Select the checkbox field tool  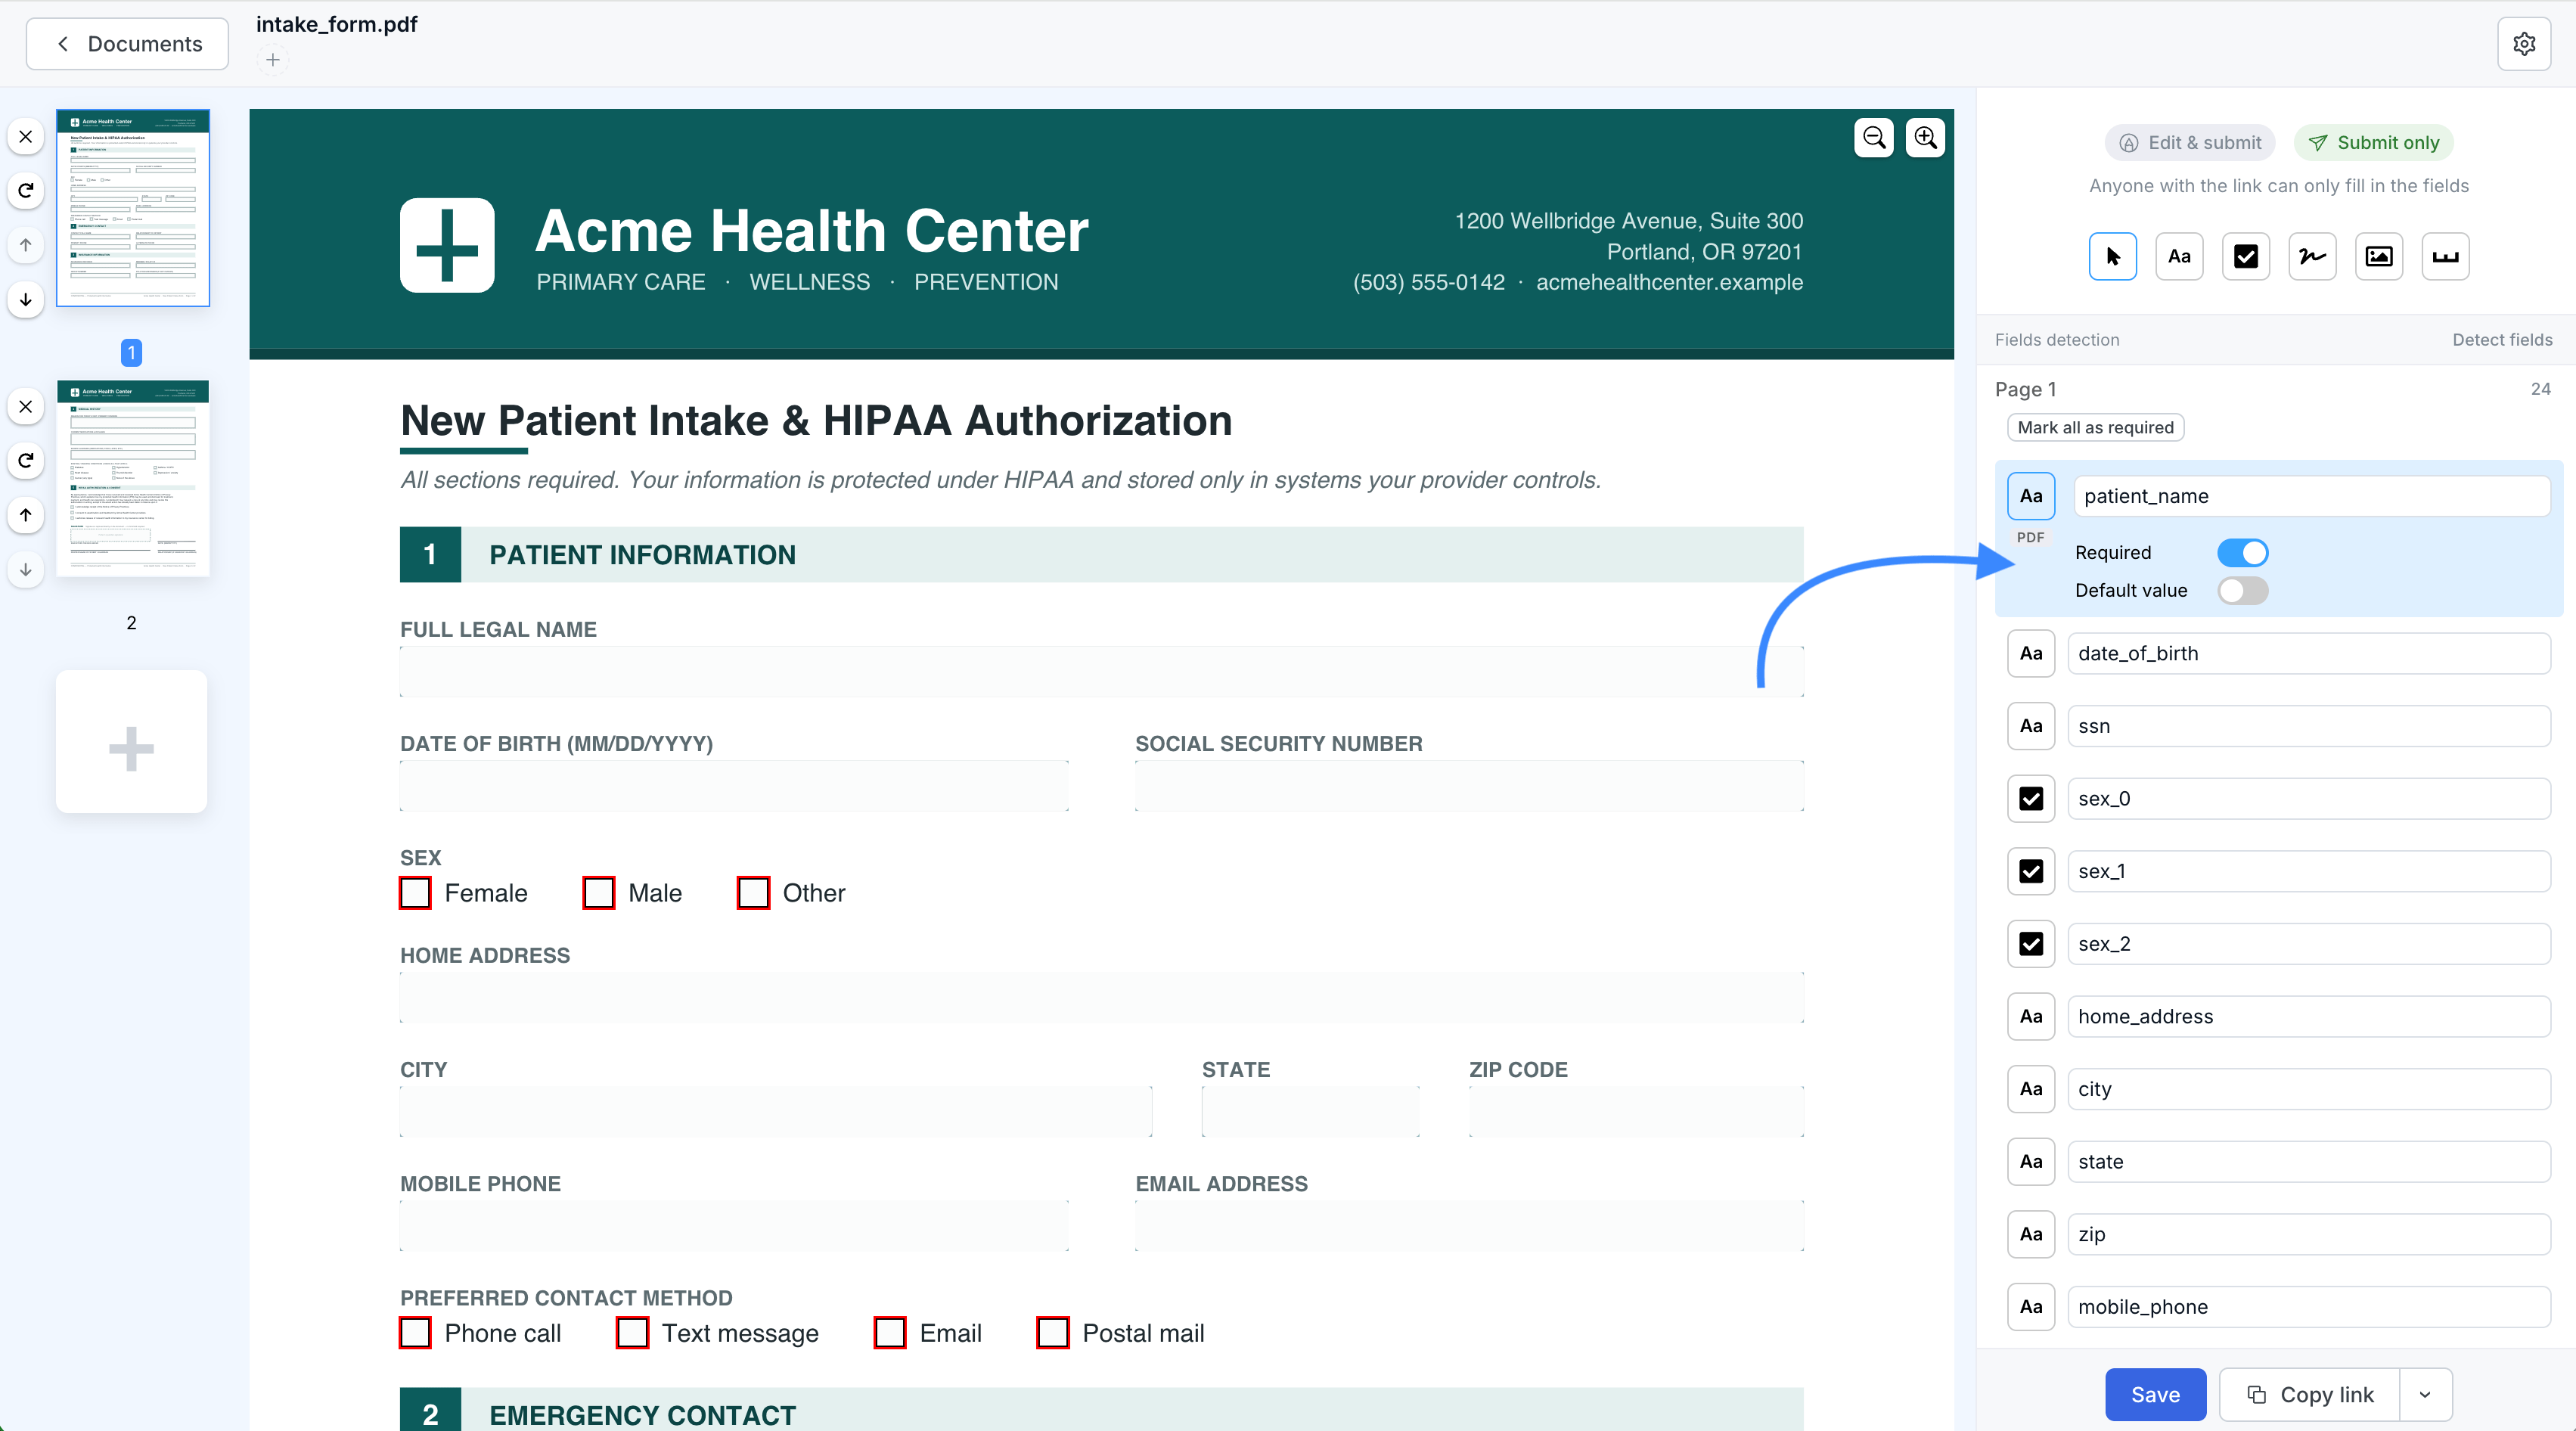pos(2245,256)
